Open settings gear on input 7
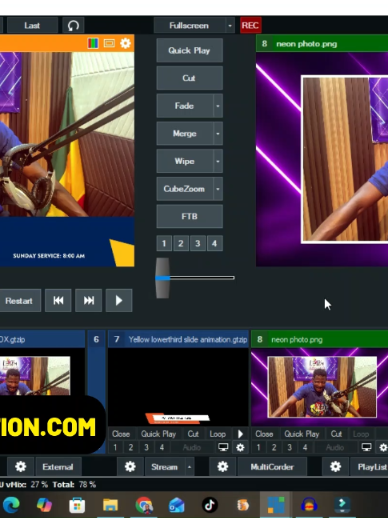 (240, 447)
